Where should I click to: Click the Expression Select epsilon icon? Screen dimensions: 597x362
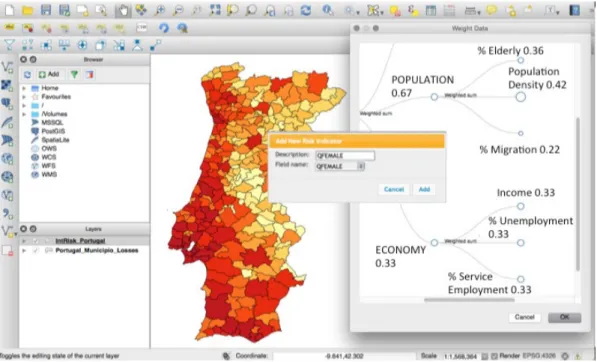point(413,10)
